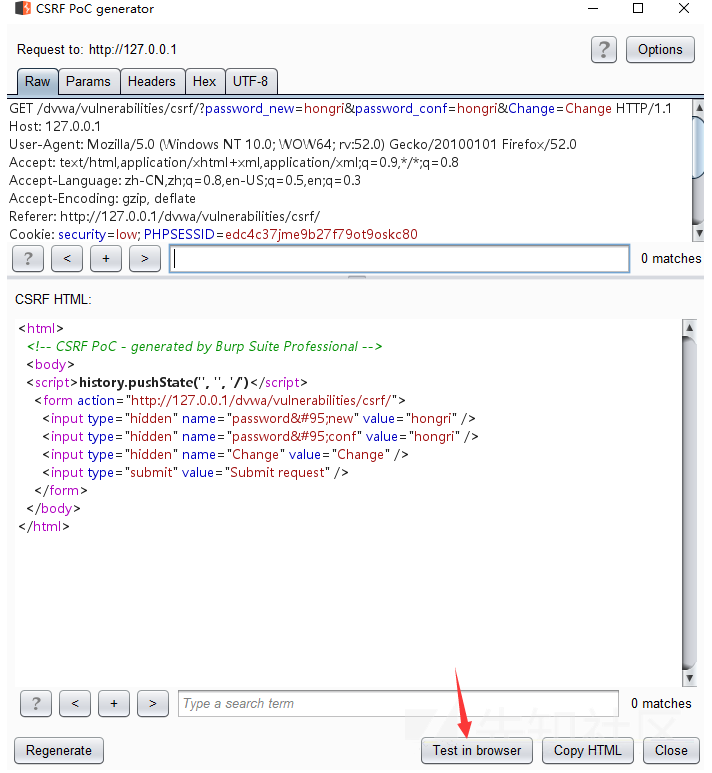
Task: Click the Copy HTML button
Action: pyautogui.click(x=588, y=750)
